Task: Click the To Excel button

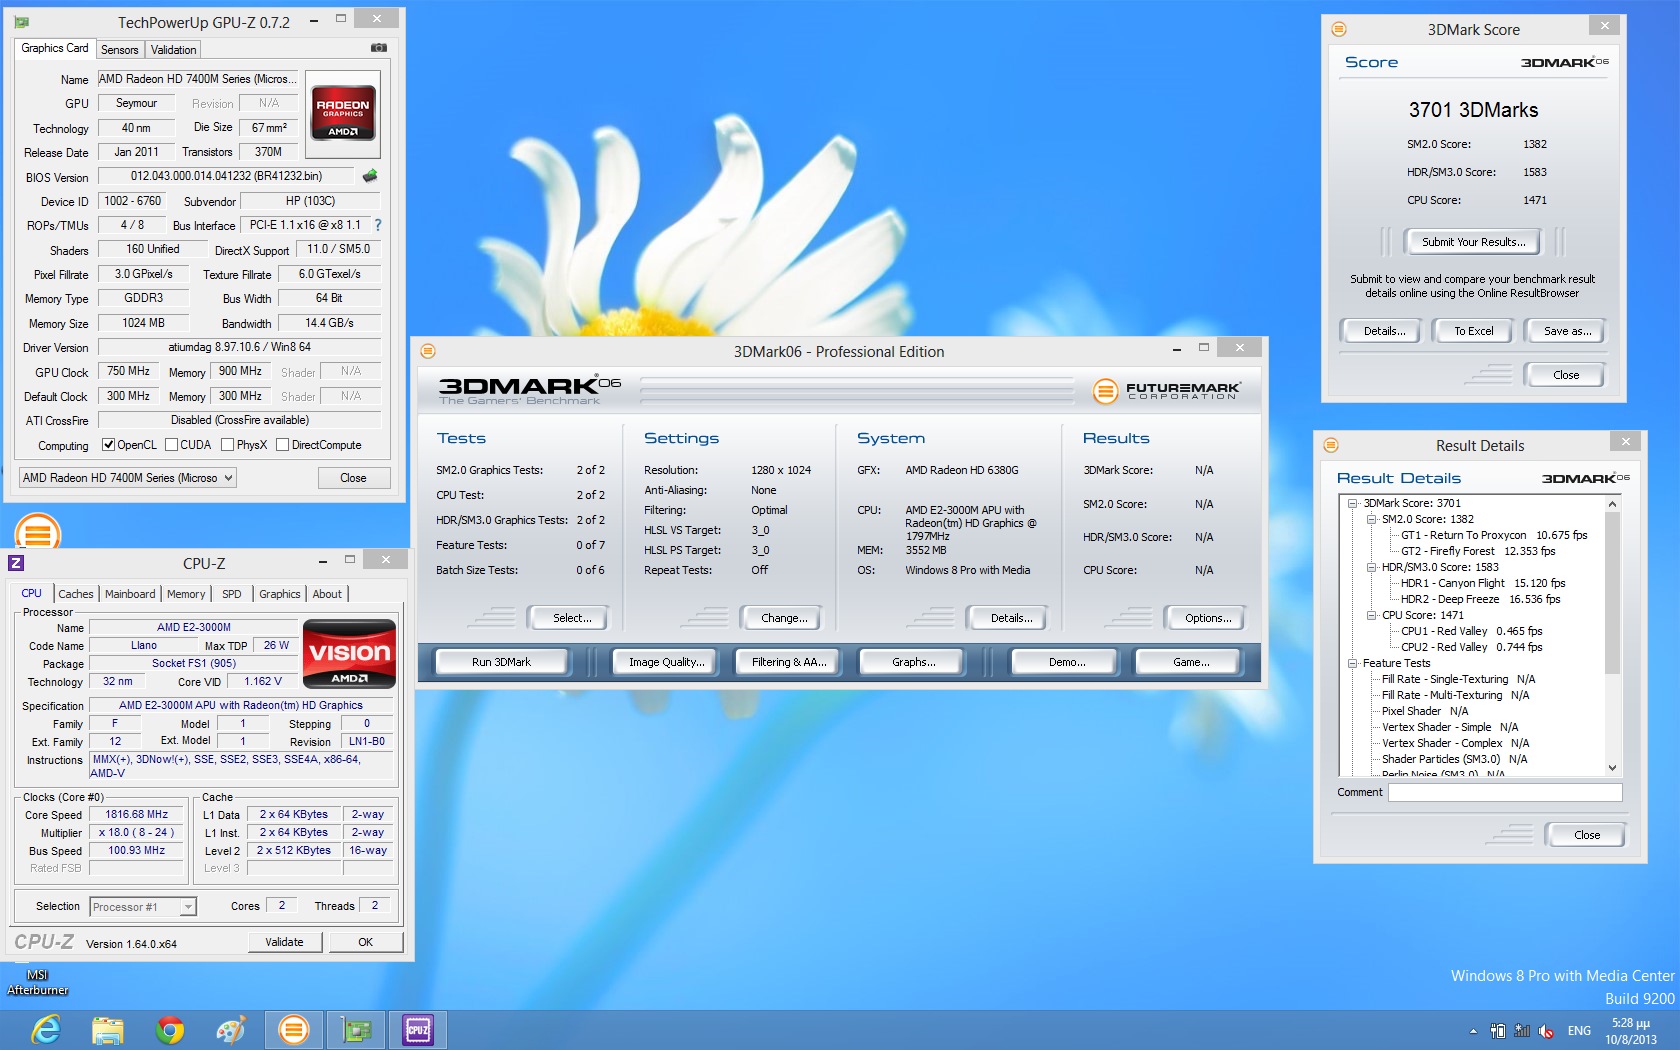Action: 1474,331
